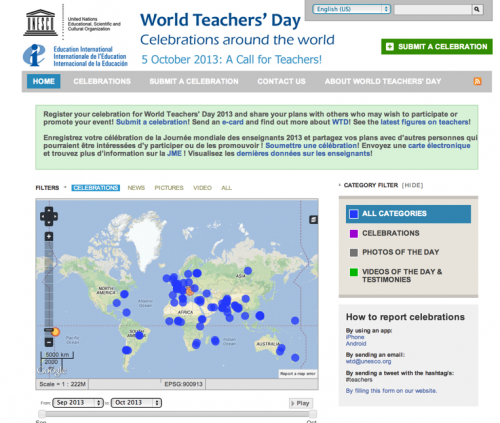
Task: Click the wtd@unesco.org email link
Action: pyautogui.click(x=368, y=361)
